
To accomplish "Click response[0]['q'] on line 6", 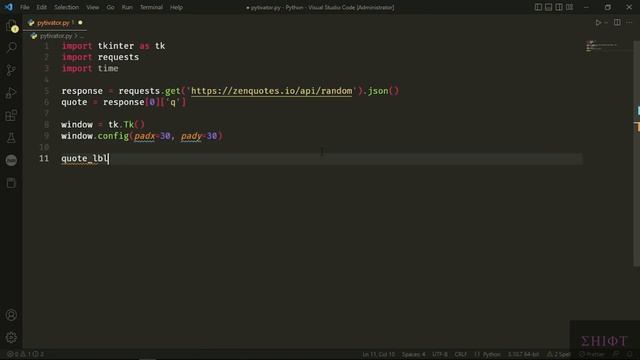I will pos(144,102).
